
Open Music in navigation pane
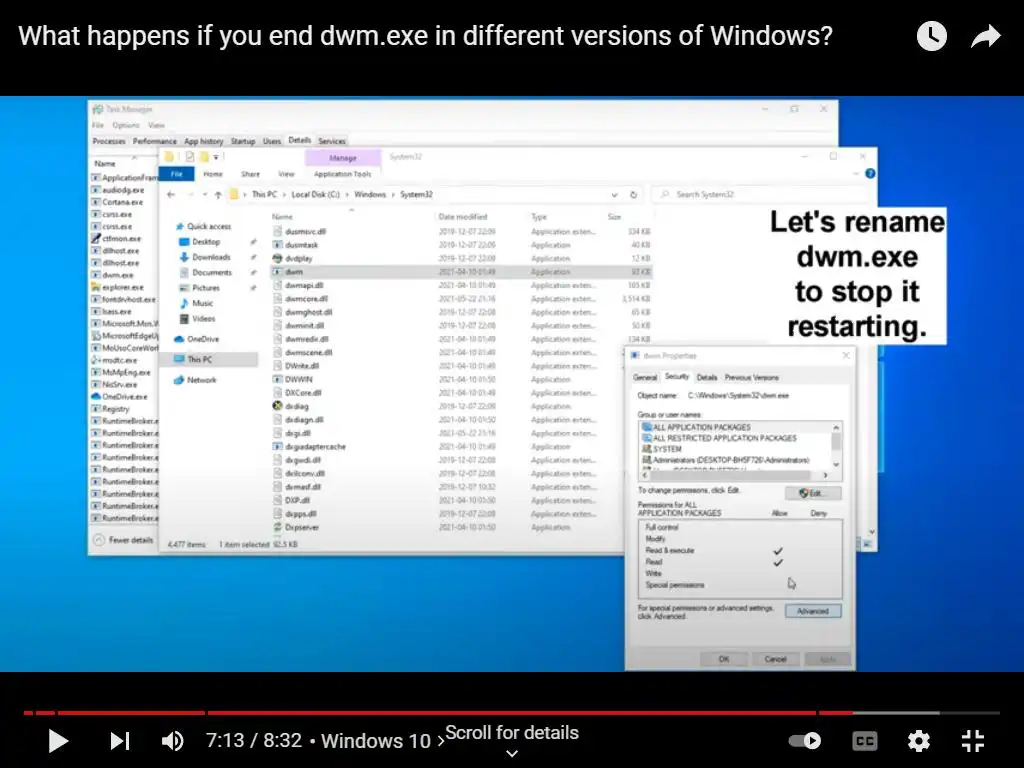pos(202,303)
